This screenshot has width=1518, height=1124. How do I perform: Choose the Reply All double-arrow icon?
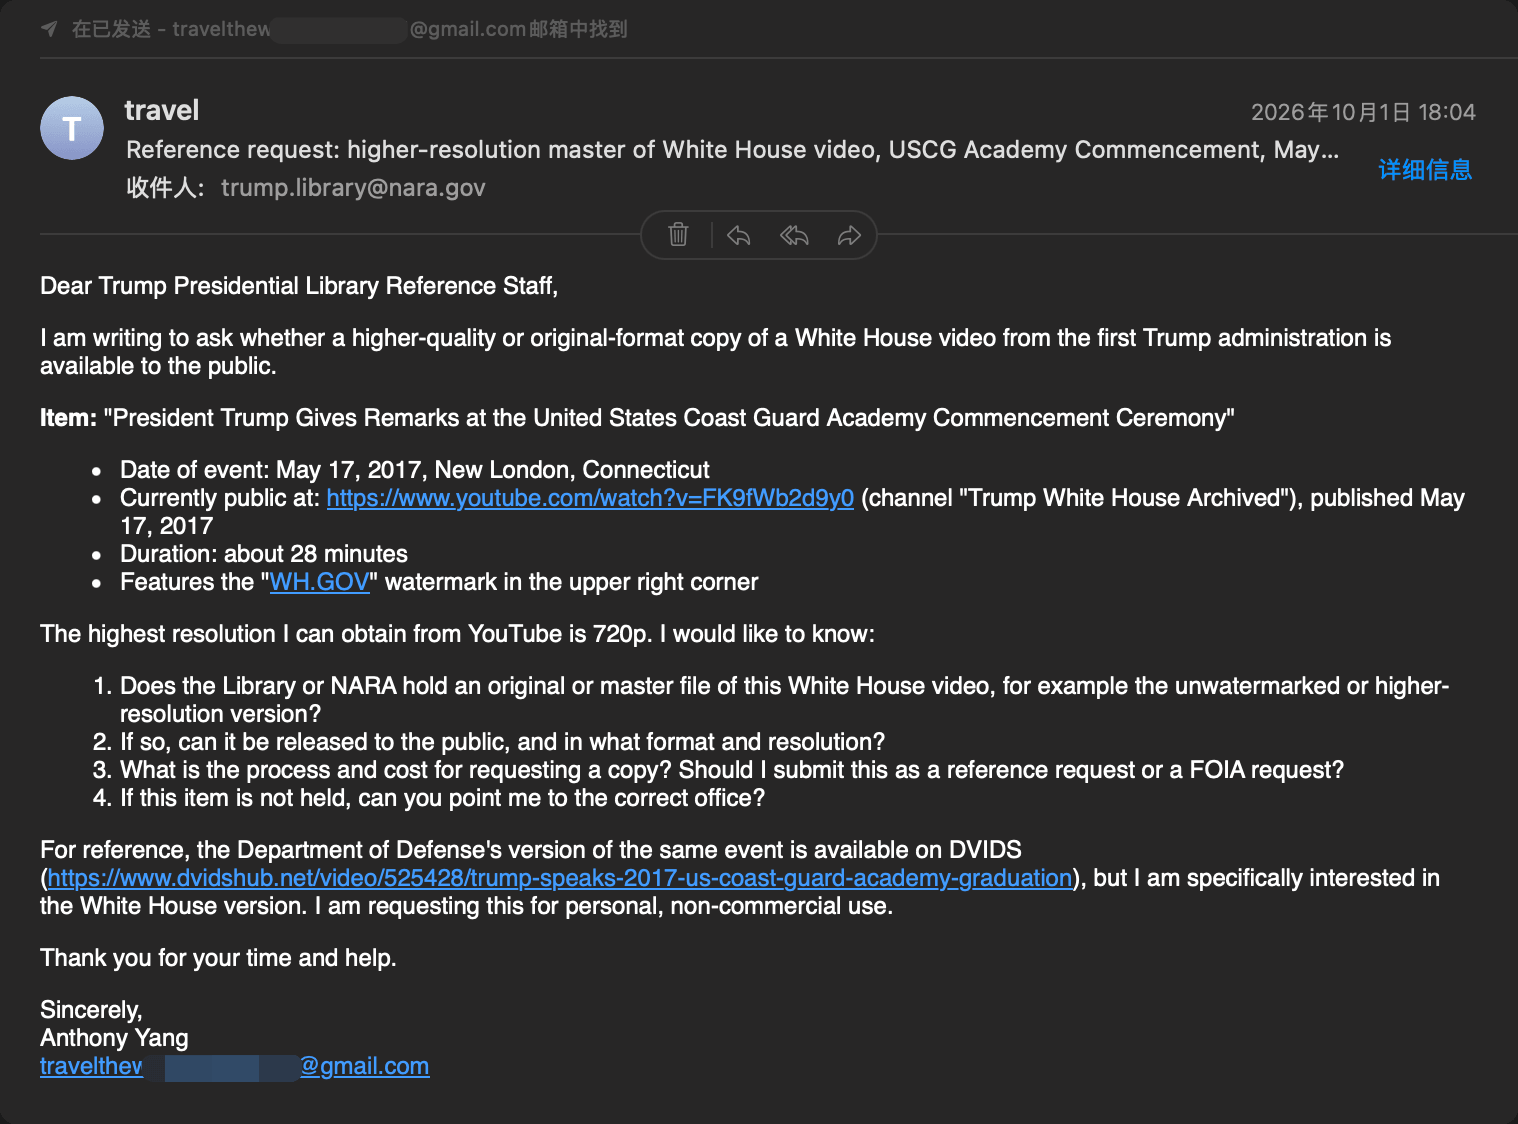[794, 236]
